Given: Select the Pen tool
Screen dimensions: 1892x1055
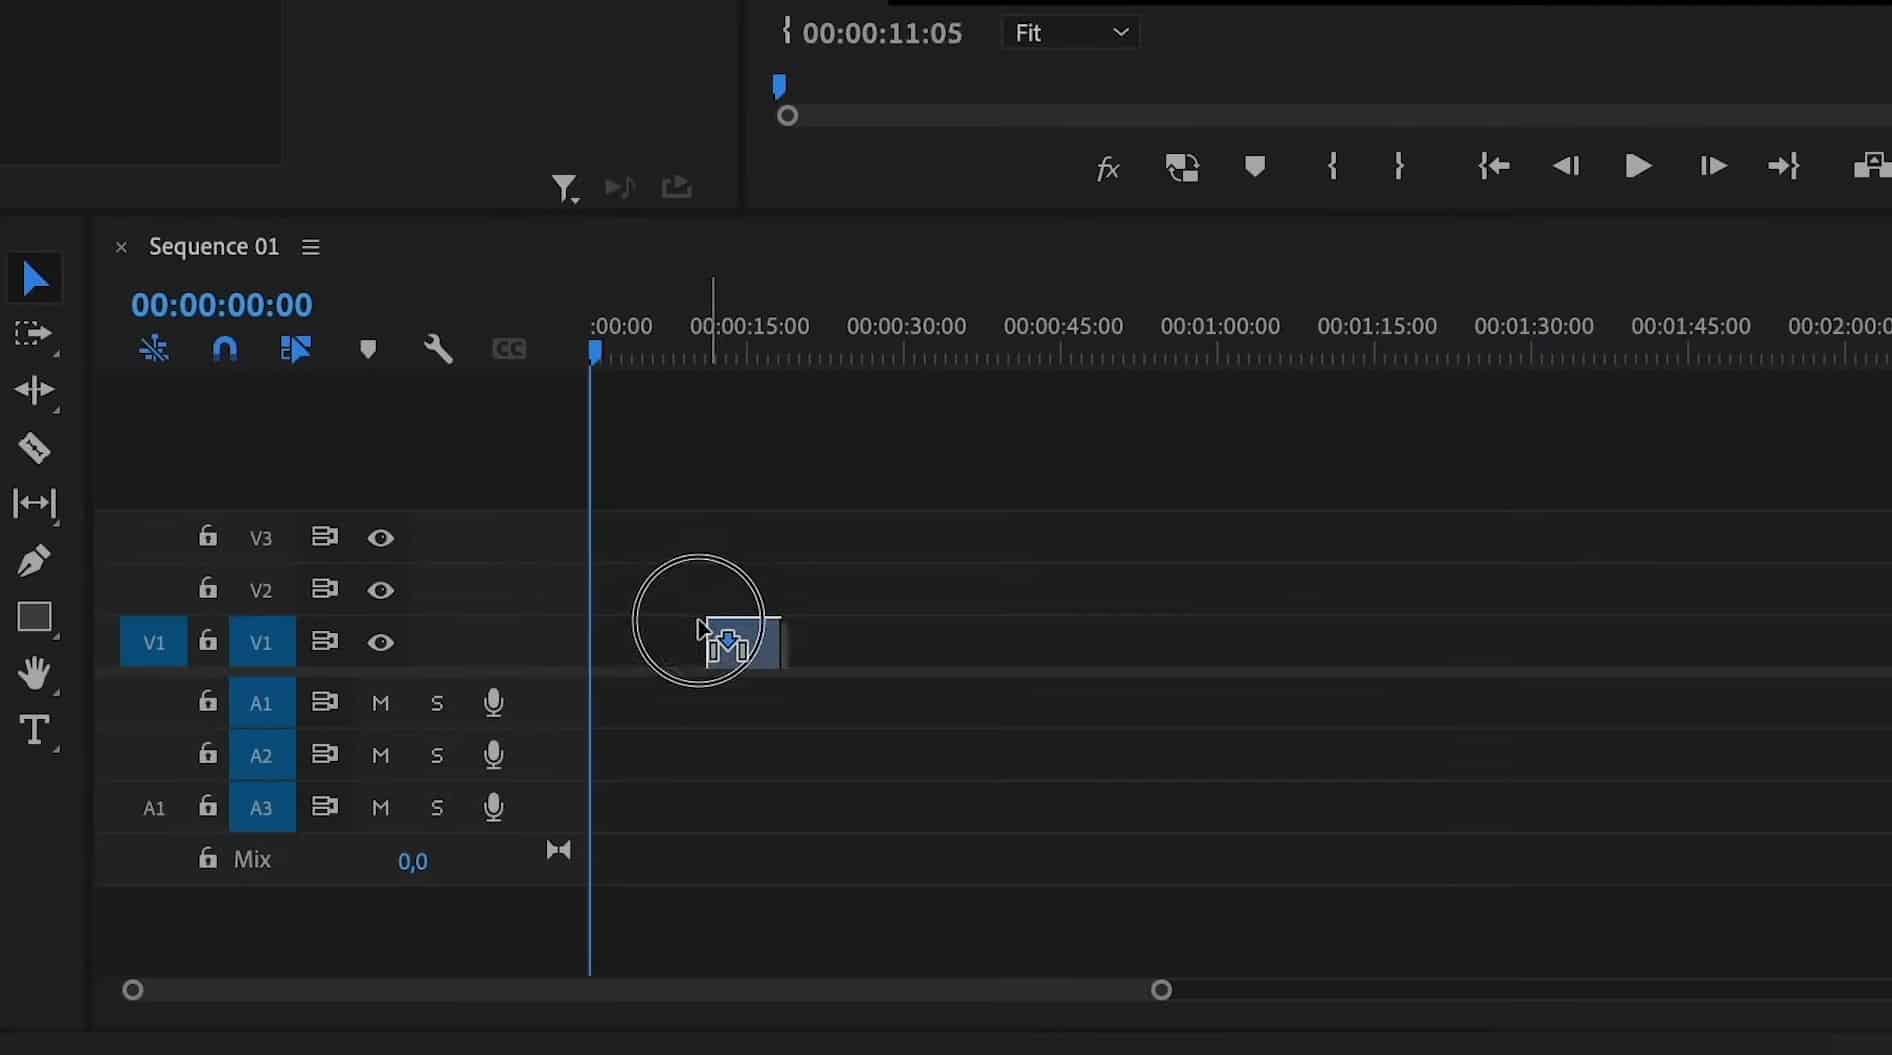Looking at the screenshot, I should pos(33,560).
